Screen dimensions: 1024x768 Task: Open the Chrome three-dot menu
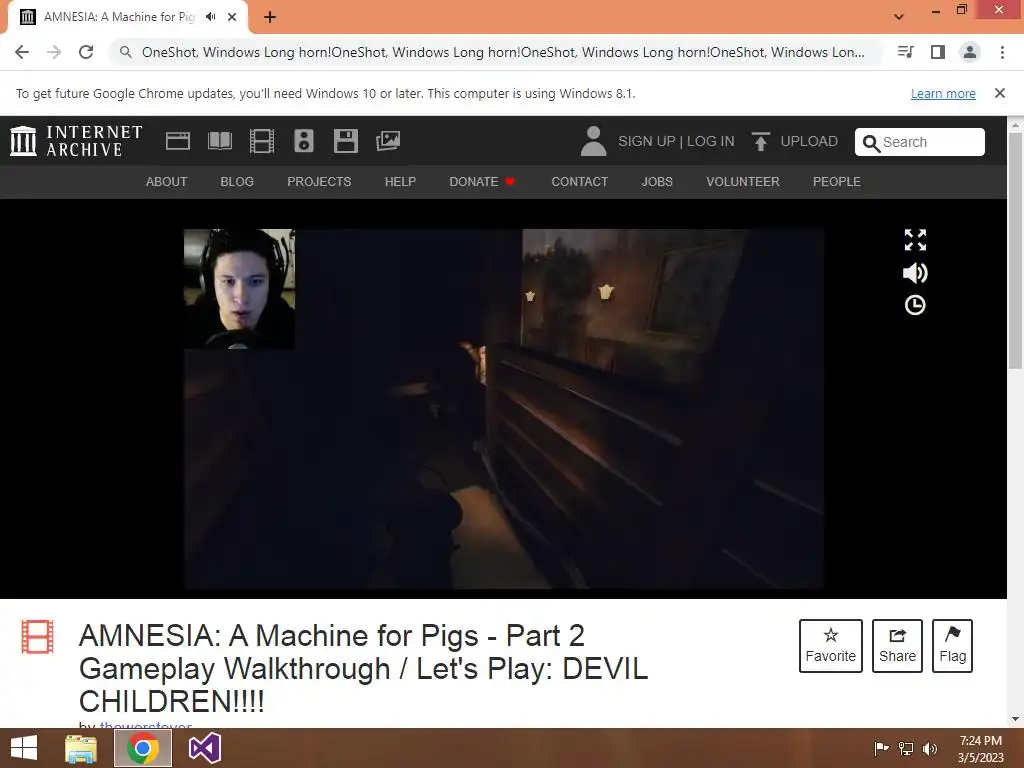(1002, 52)
